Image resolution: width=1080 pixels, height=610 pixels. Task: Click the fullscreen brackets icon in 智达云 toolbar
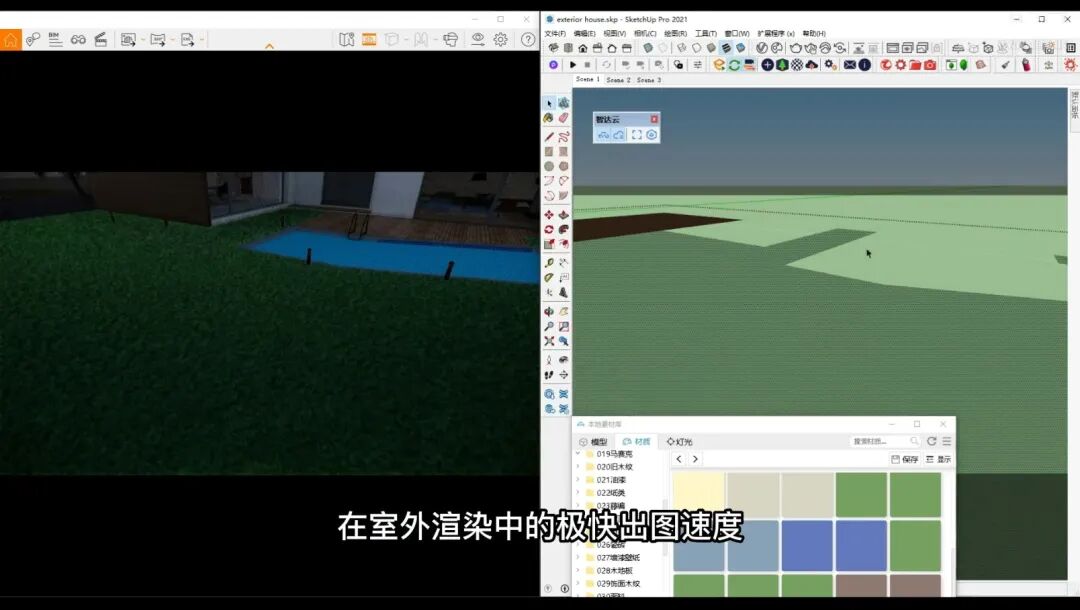pos(636,135)
